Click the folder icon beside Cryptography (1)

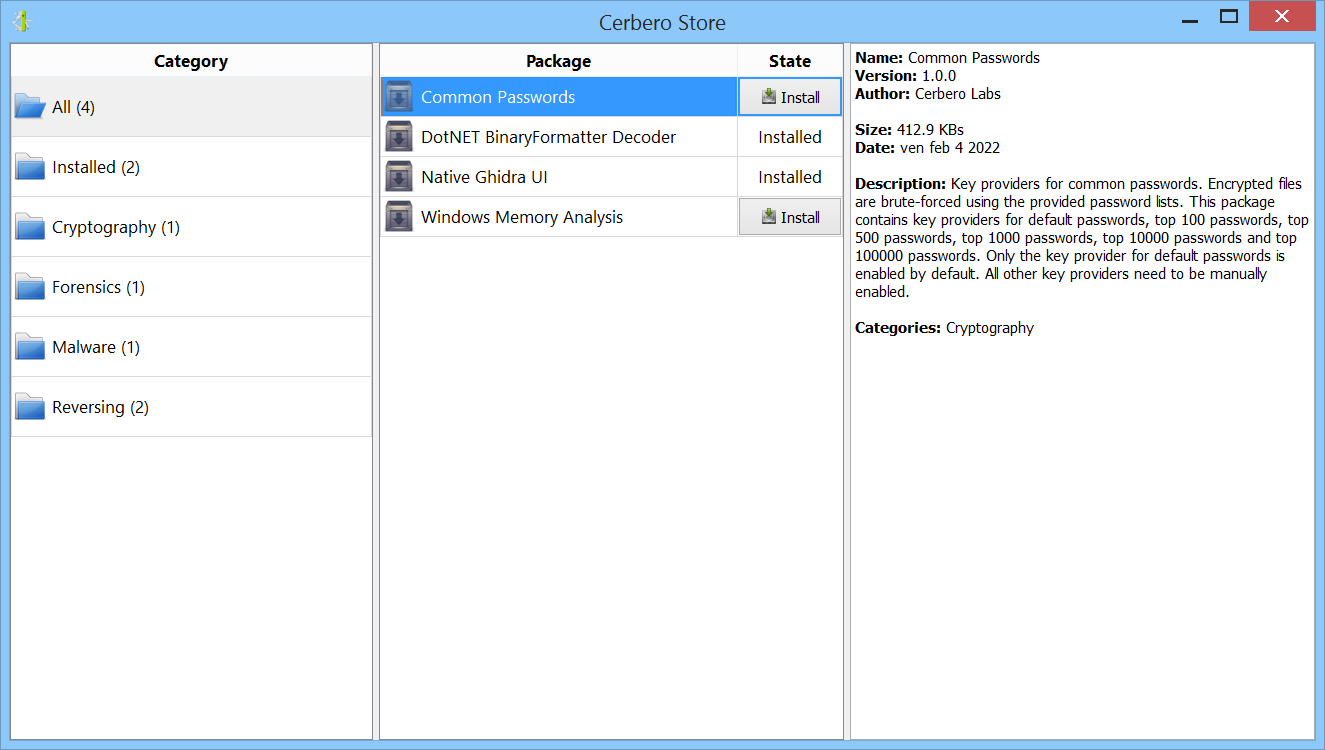pyautogui.click(x=30, y=227)
